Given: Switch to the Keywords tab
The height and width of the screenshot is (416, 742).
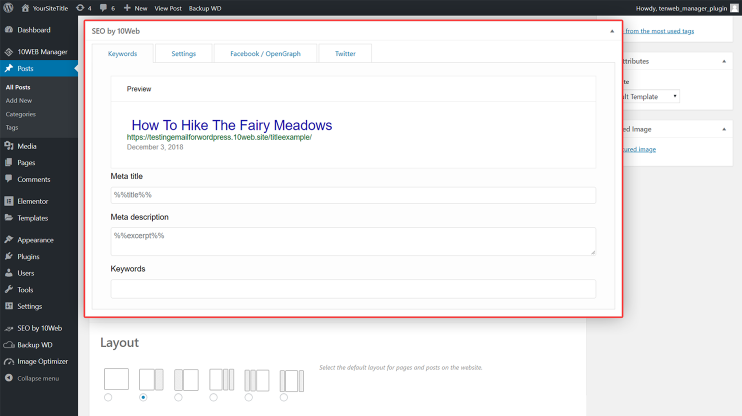Looking at the screenshot, I should [x=123, y=53].
